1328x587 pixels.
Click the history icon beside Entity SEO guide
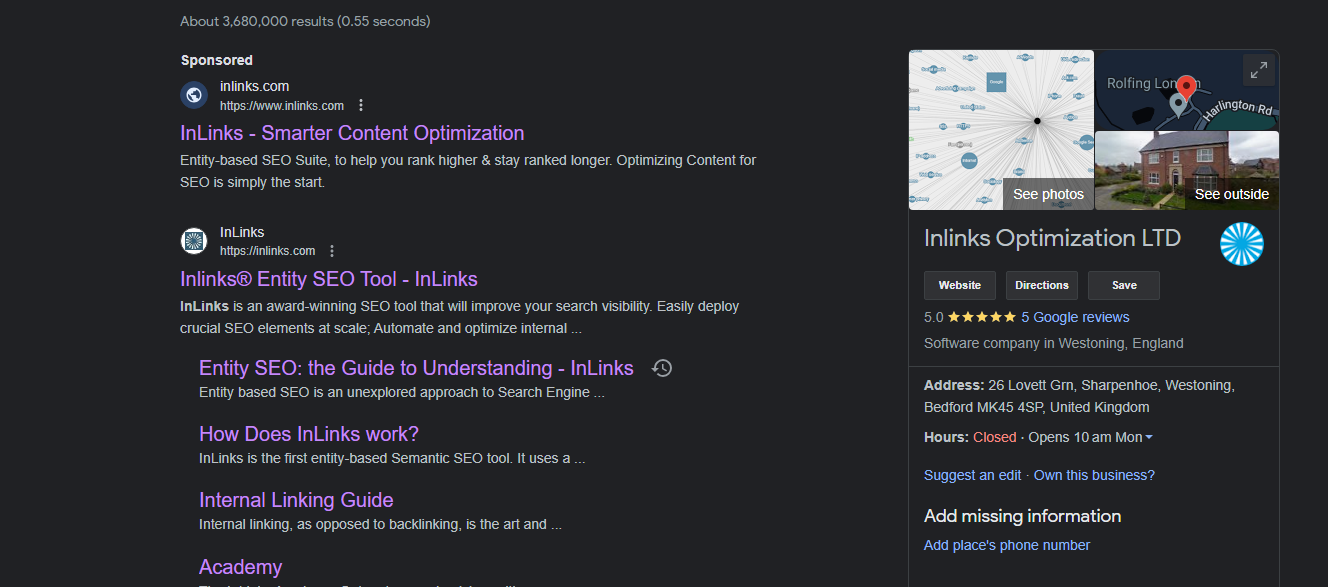point(662,368)
